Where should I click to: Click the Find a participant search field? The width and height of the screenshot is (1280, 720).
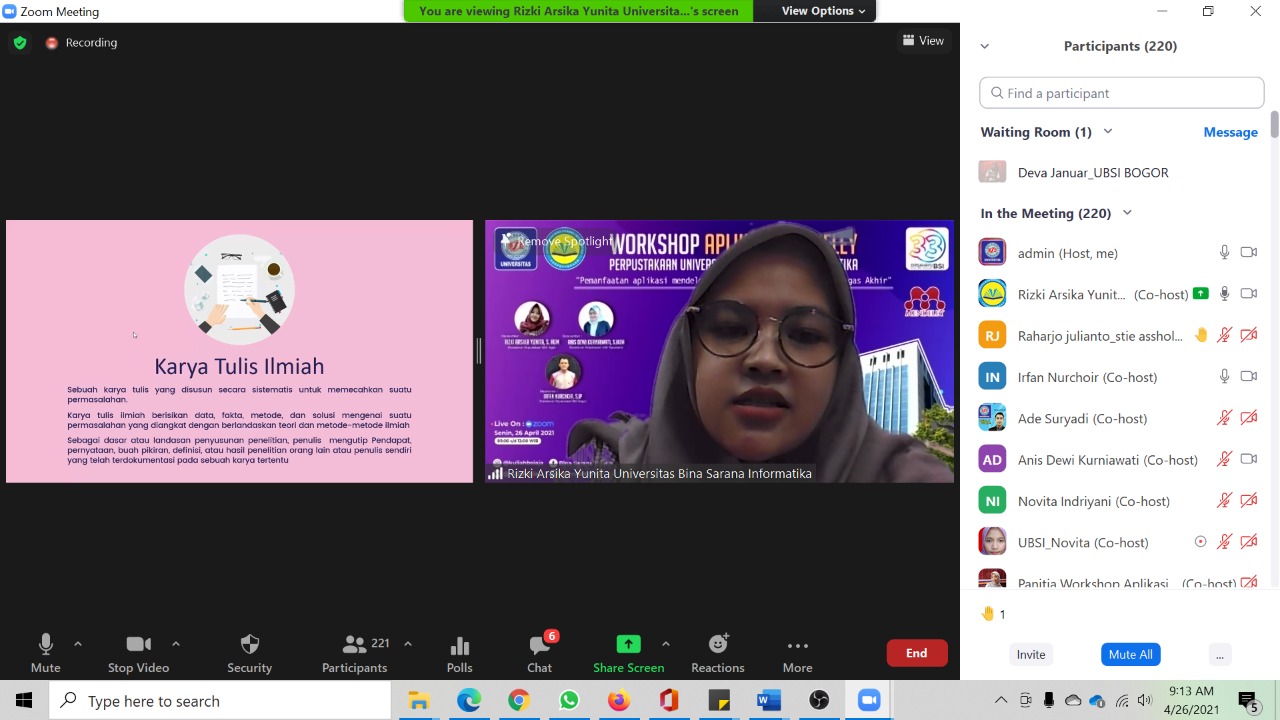(1121, 93)
